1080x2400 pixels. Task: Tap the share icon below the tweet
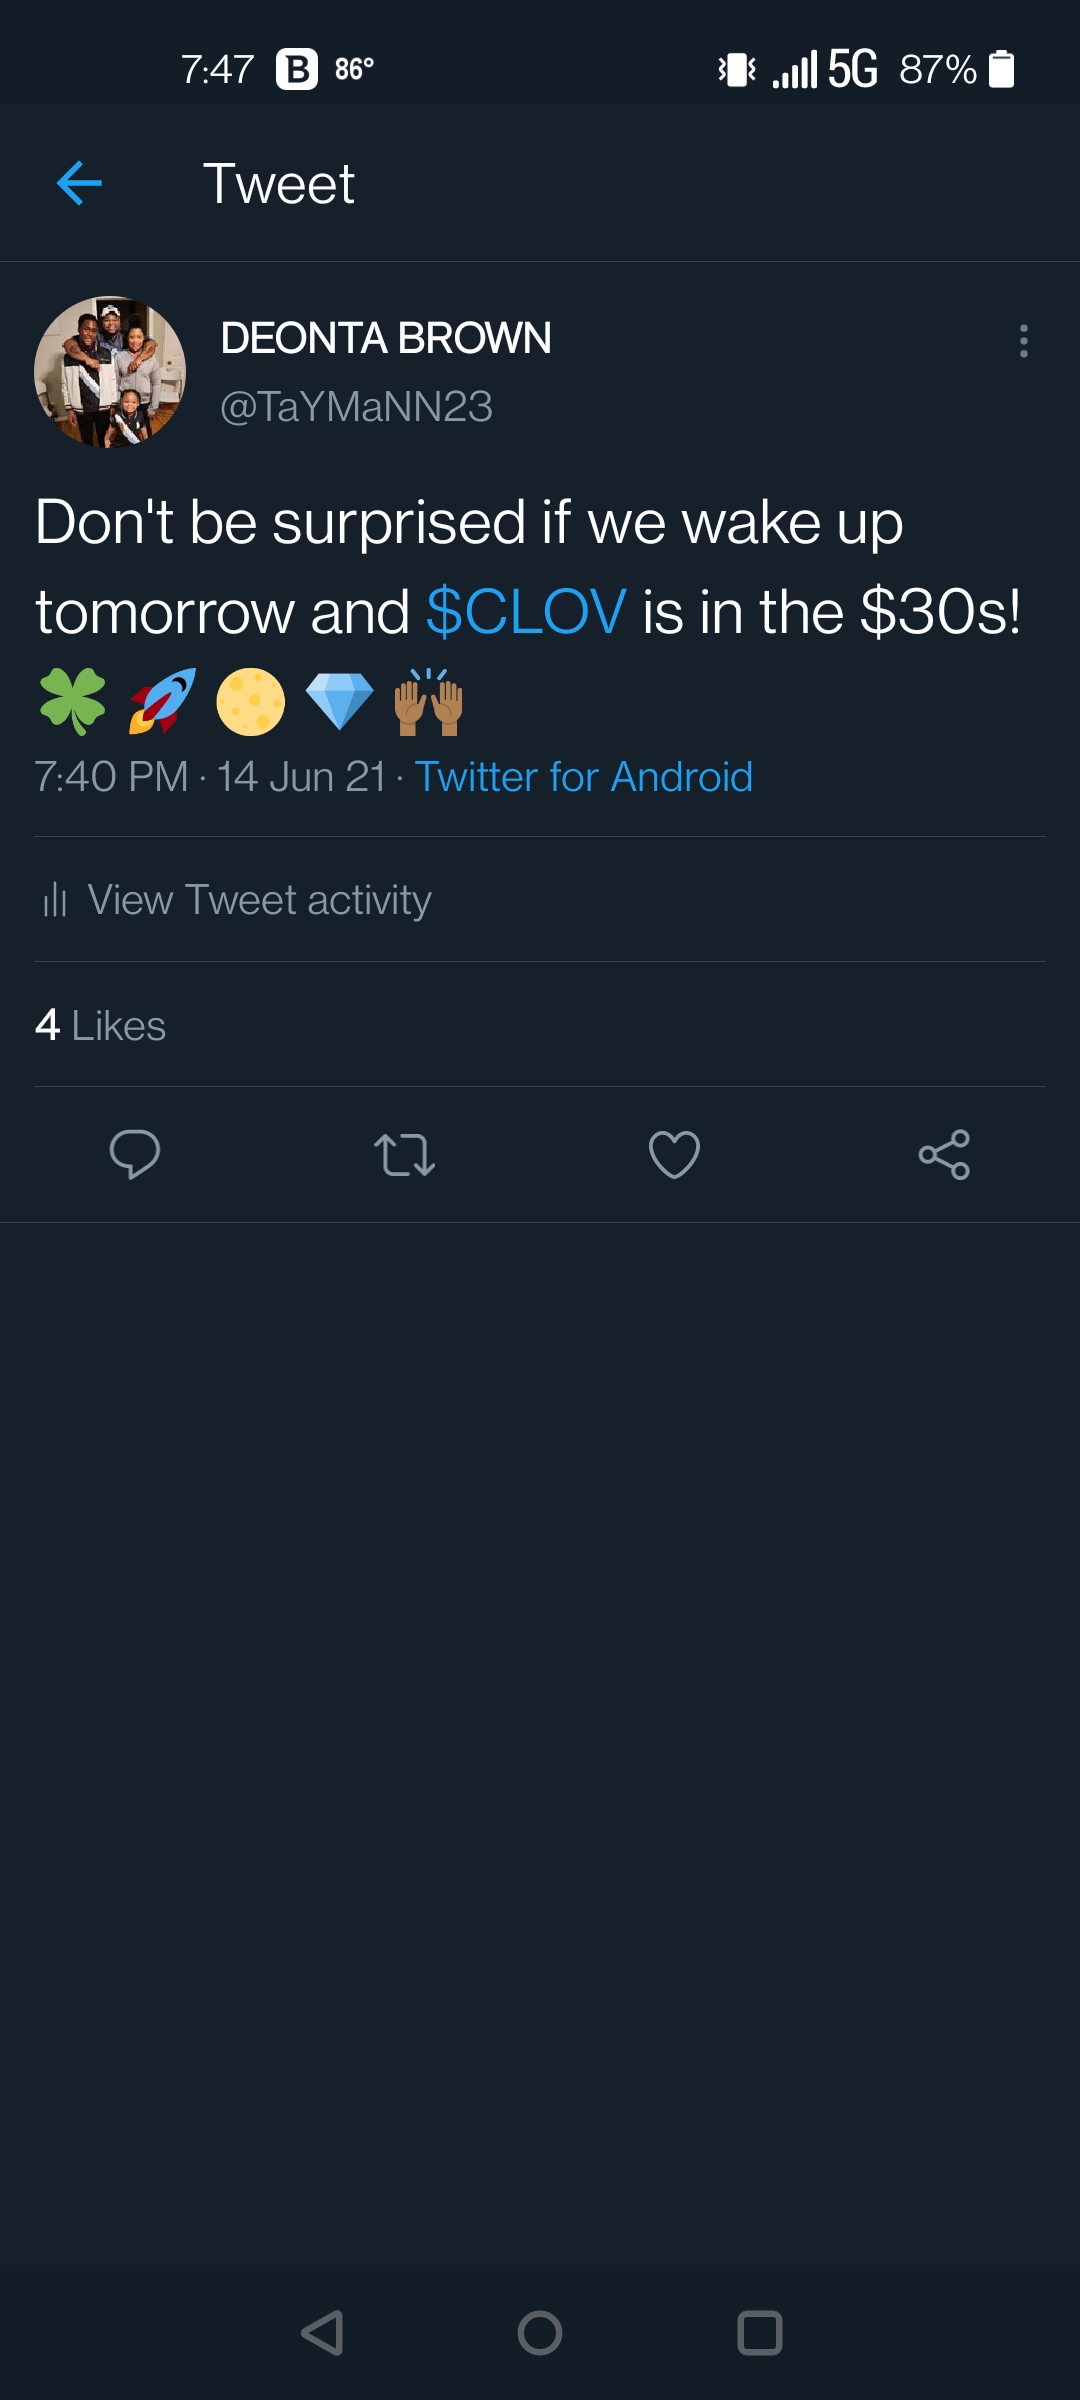coord(944,1154)
